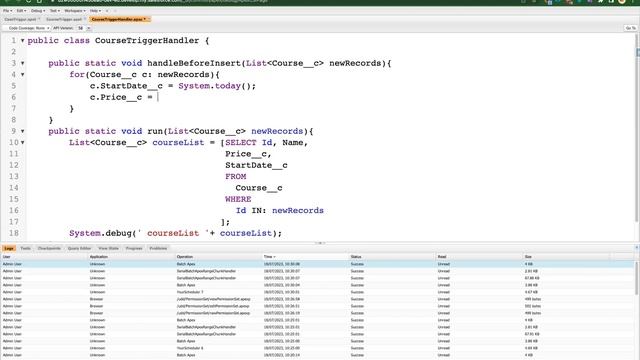Open the Query Editor tab

(79, 248)
